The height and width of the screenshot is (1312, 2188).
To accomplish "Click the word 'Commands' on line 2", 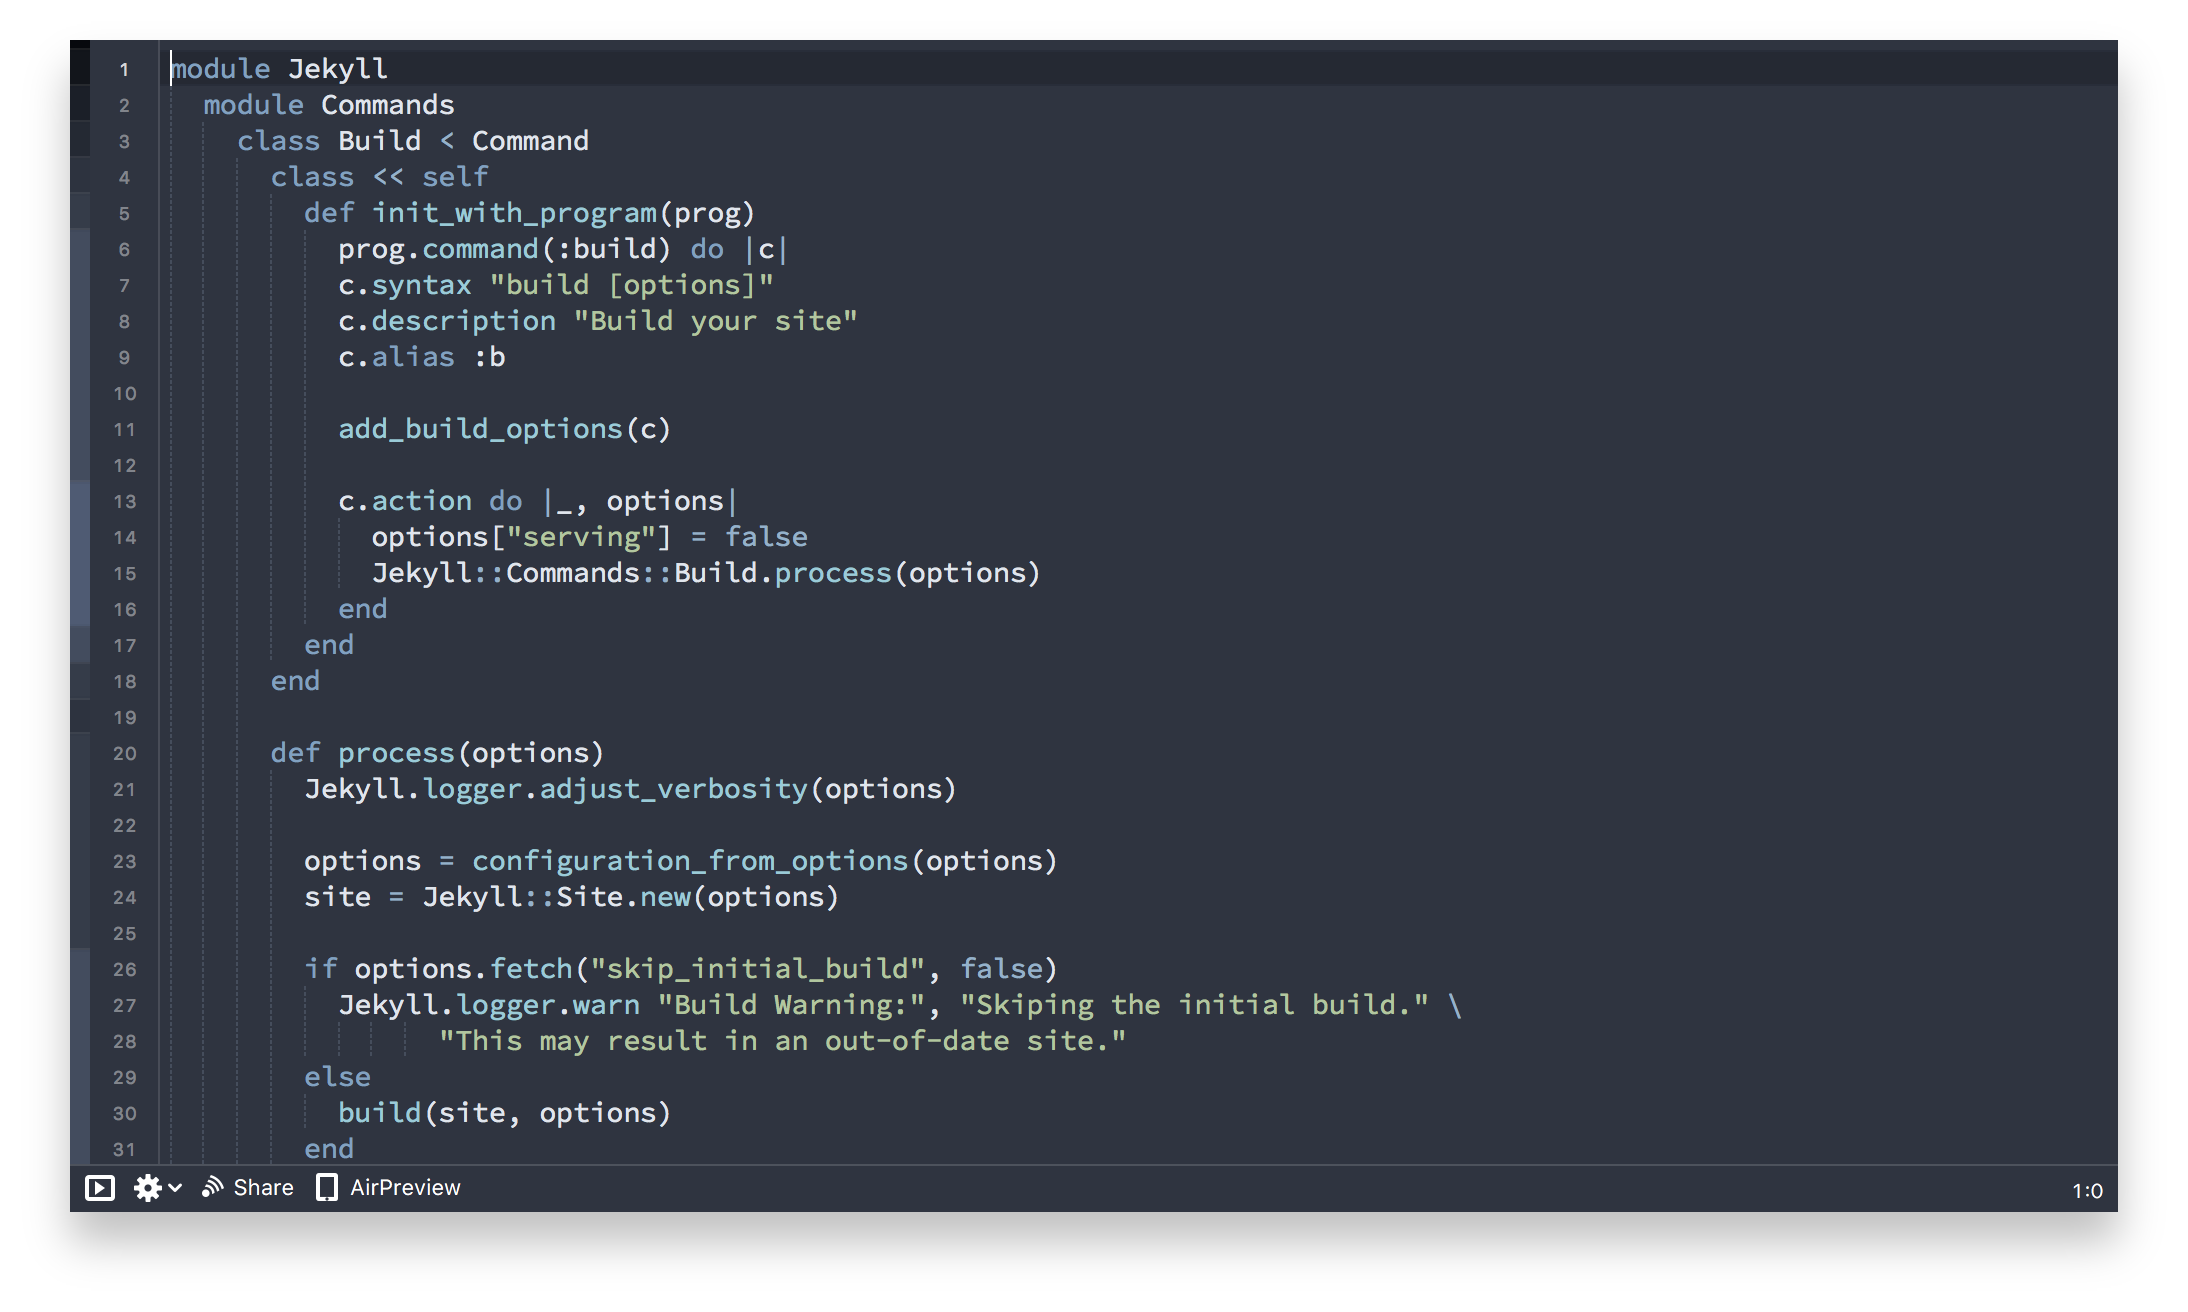I will click(x=387, y=105).
